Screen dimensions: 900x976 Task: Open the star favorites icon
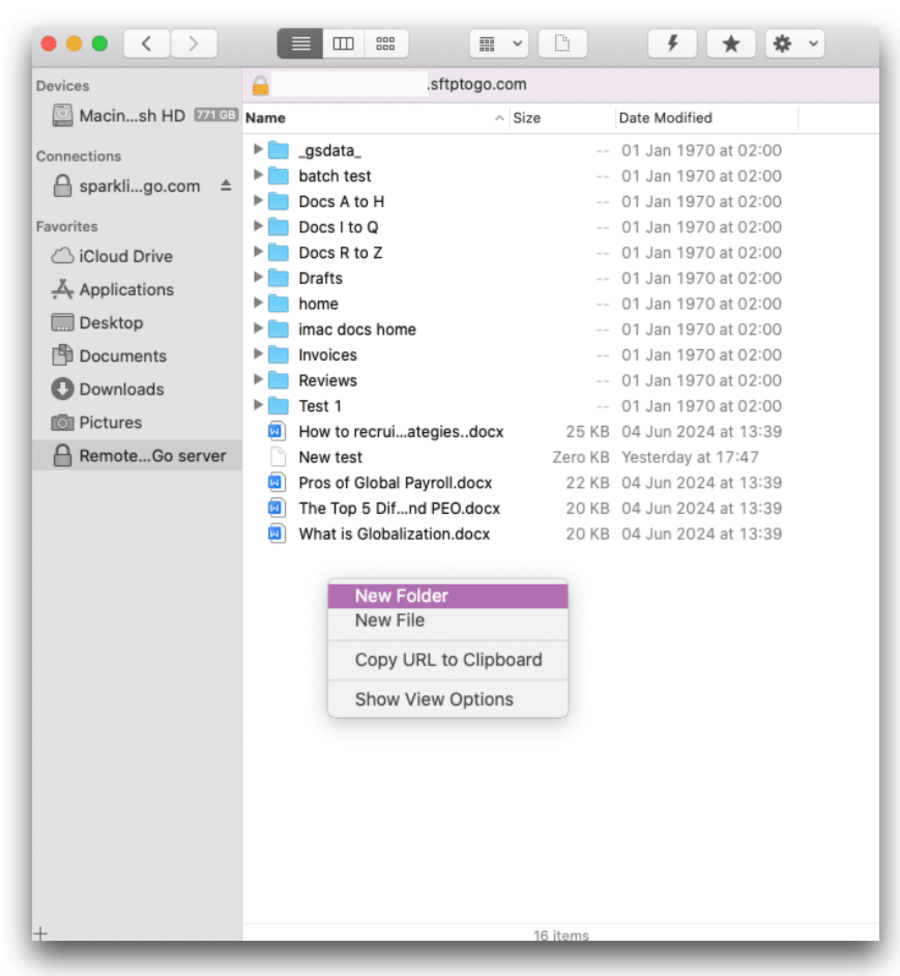tap(731, 43)
